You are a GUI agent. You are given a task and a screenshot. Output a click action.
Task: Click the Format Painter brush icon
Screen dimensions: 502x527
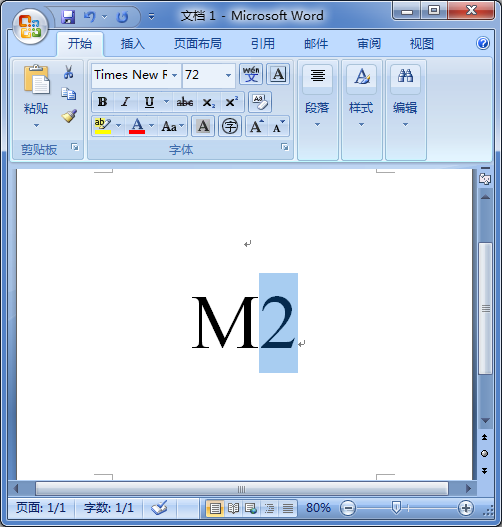pos(69,116)
